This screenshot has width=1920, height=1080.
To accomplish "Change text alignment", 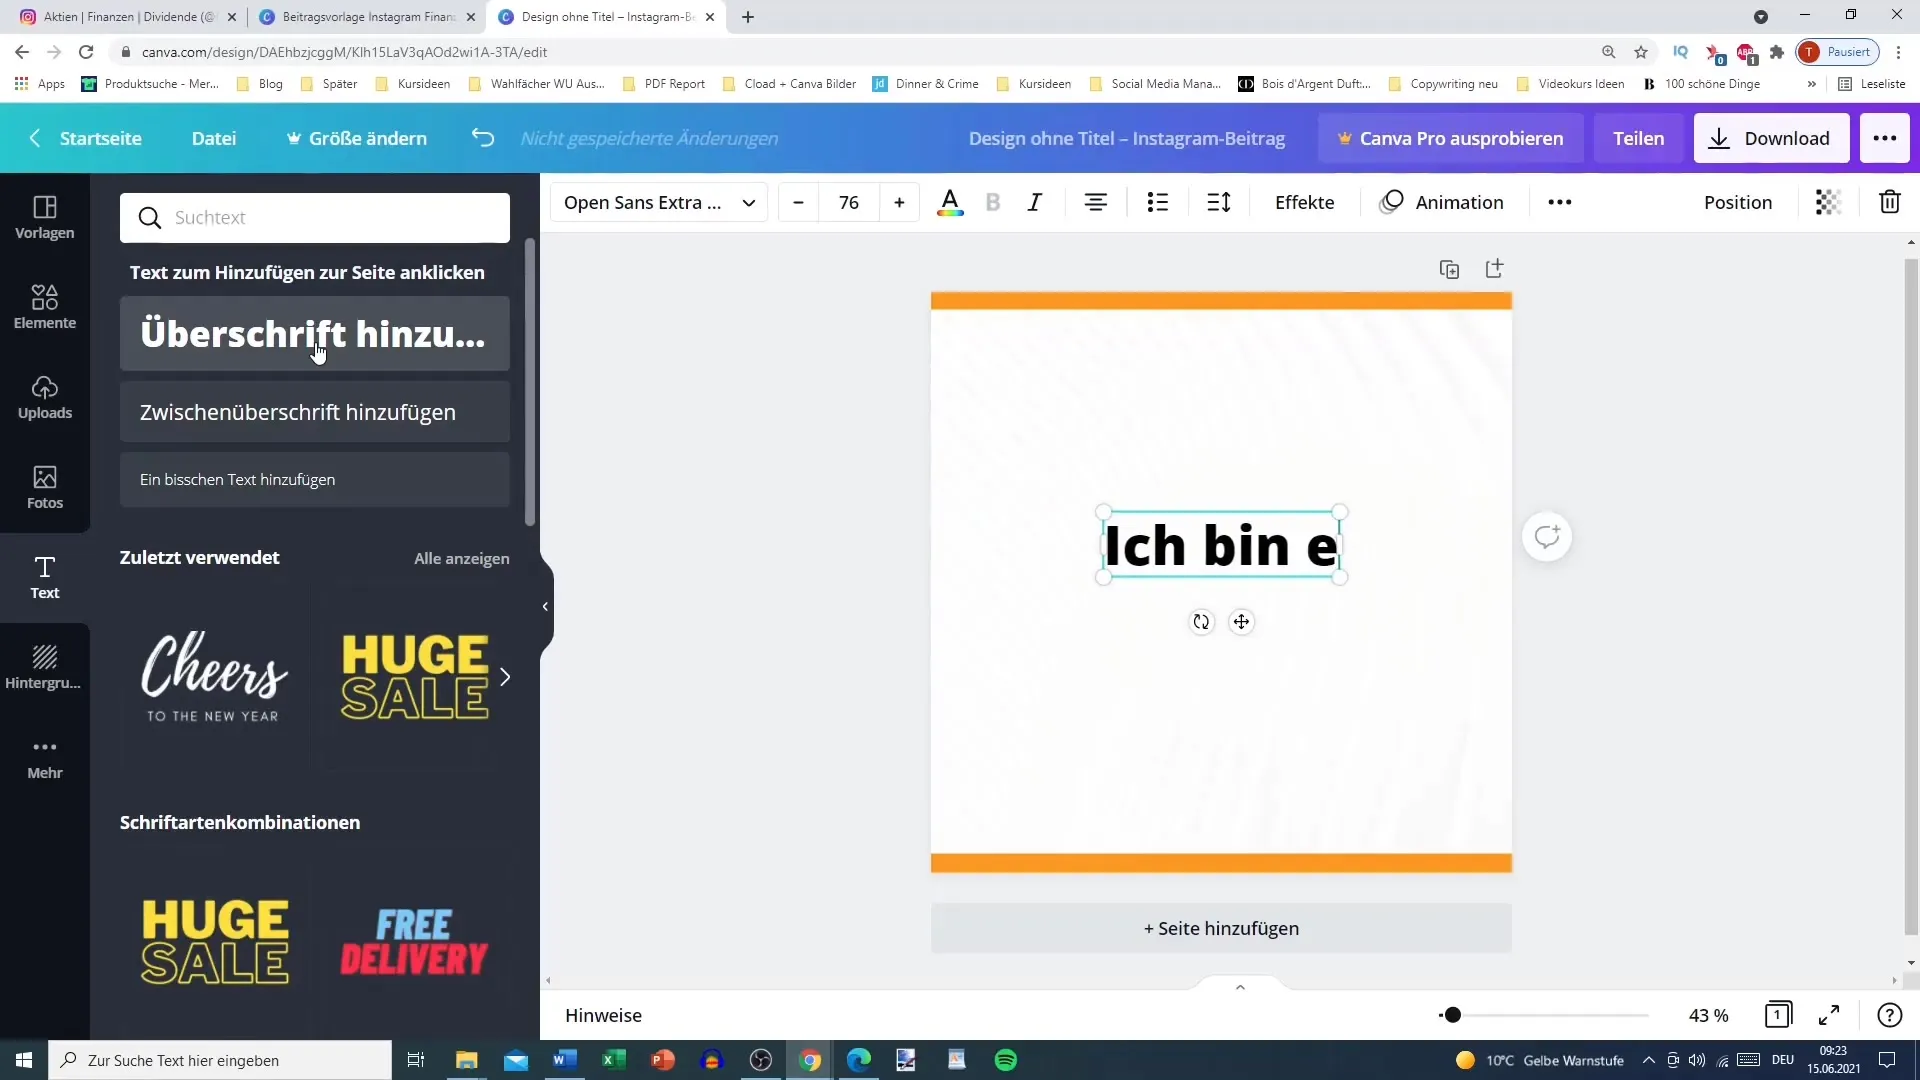I will click(x=1096, y=203).
